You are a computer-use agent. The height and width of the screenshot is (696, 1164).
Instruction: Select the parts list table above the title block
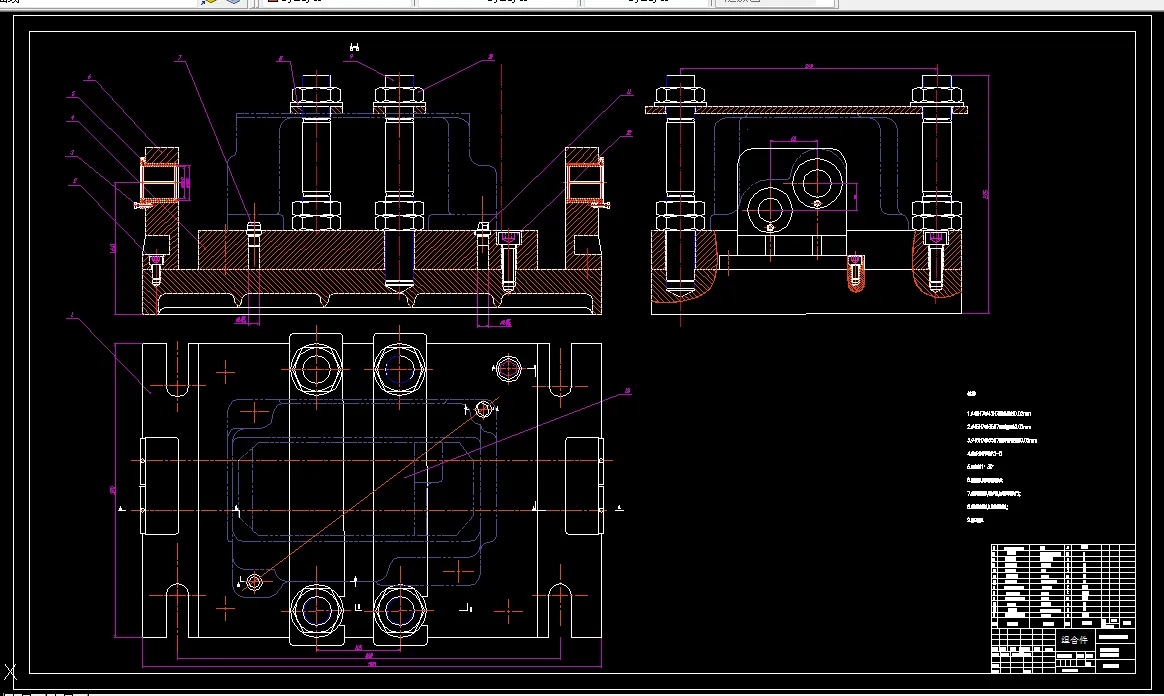[1063, 586]
